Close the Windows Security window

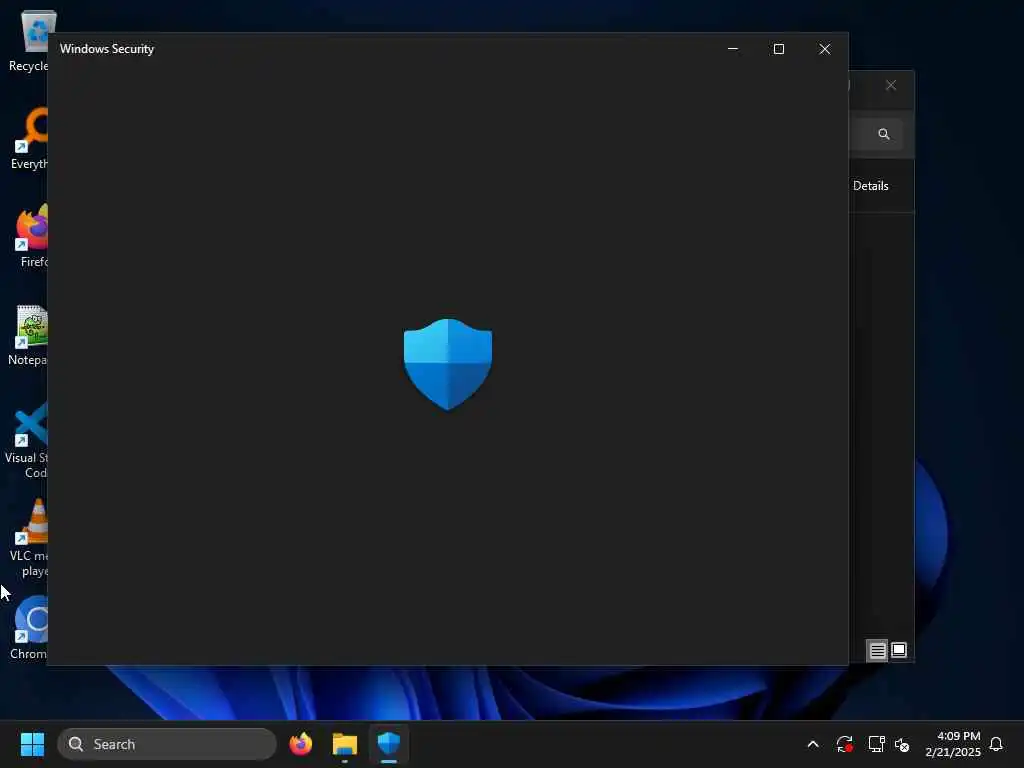(825, 49)
